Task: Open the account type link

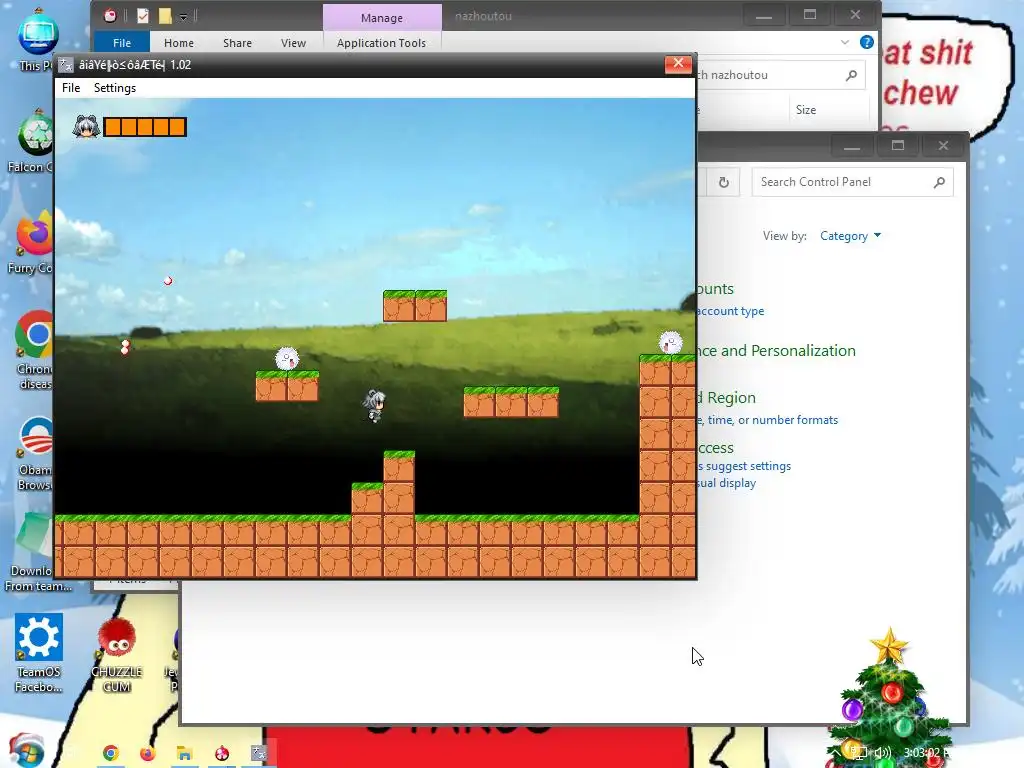Action: coord(730,312)
